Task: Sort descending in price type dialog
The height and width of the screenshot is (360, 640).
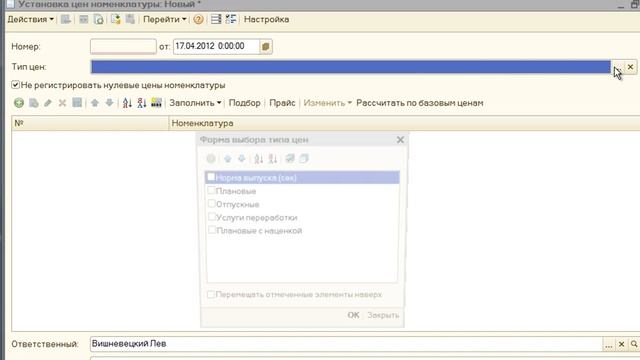Action: click(273, 159)
